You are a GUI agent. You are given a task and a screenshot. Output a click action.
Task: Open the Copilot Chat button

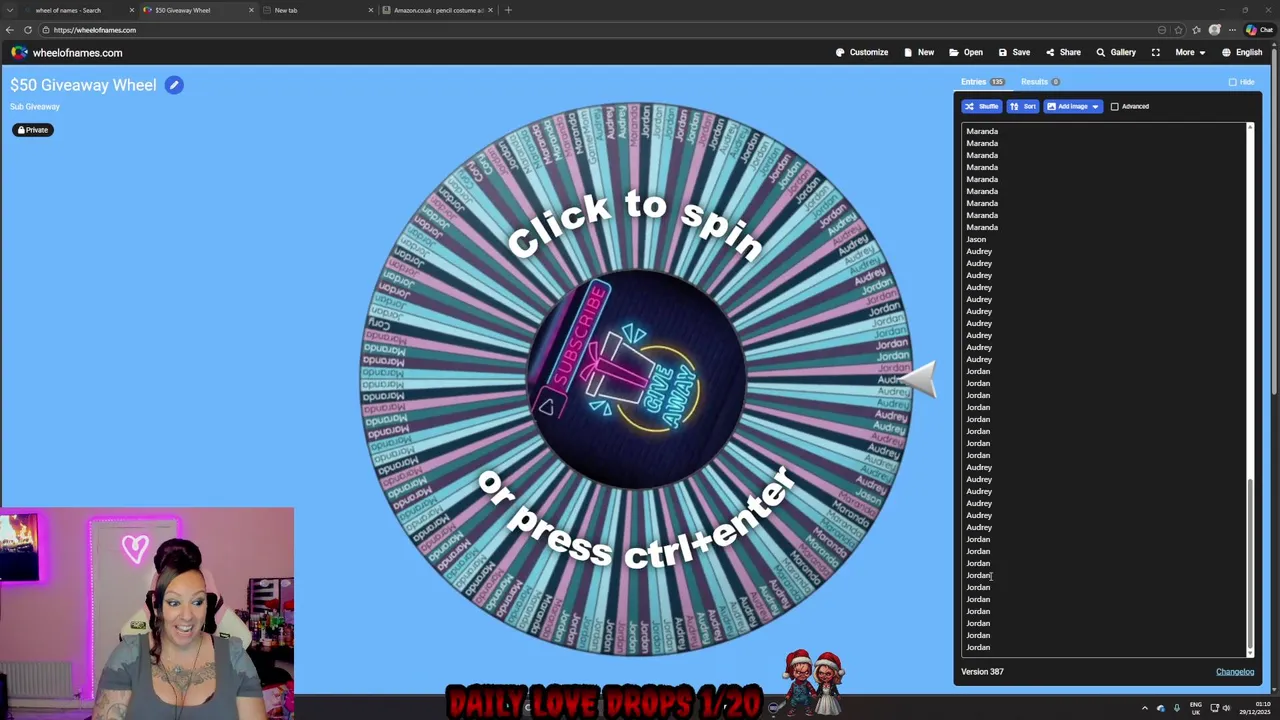click(1259, 30)
